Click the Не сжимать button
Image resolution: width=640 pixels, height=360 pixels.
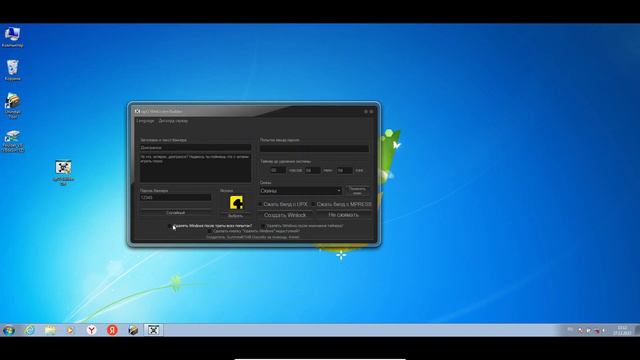click(344, 215)
